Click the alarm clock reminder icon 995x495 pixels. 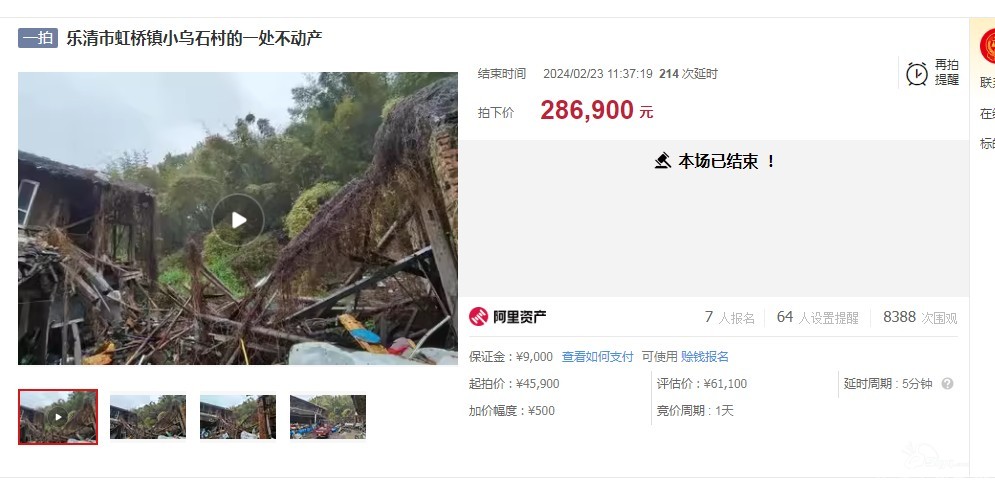[916, 74]
